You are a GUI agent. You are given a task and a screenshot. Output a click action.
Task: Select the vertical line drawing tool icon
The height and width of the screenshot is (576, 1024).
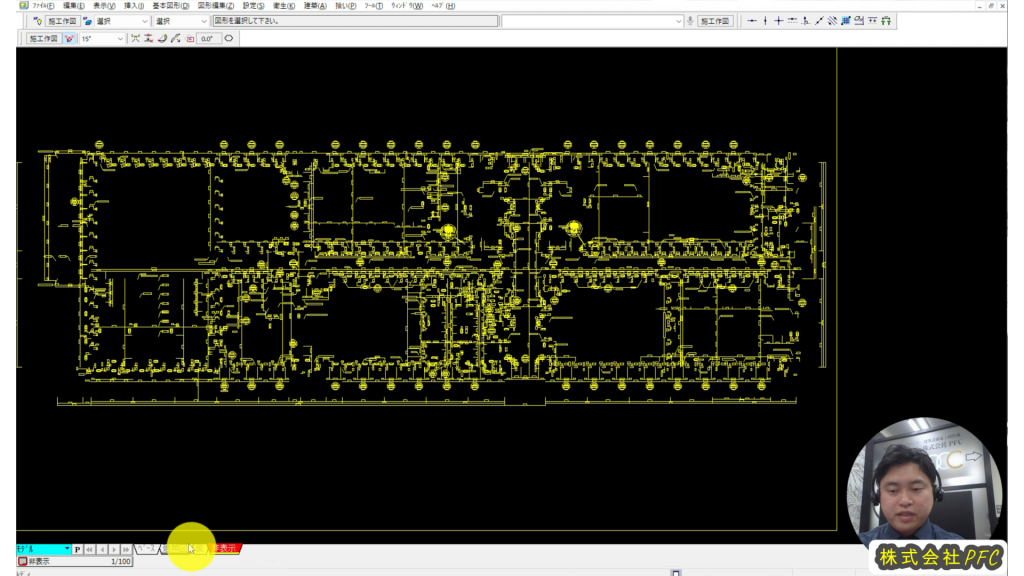[x=765, y=21]
